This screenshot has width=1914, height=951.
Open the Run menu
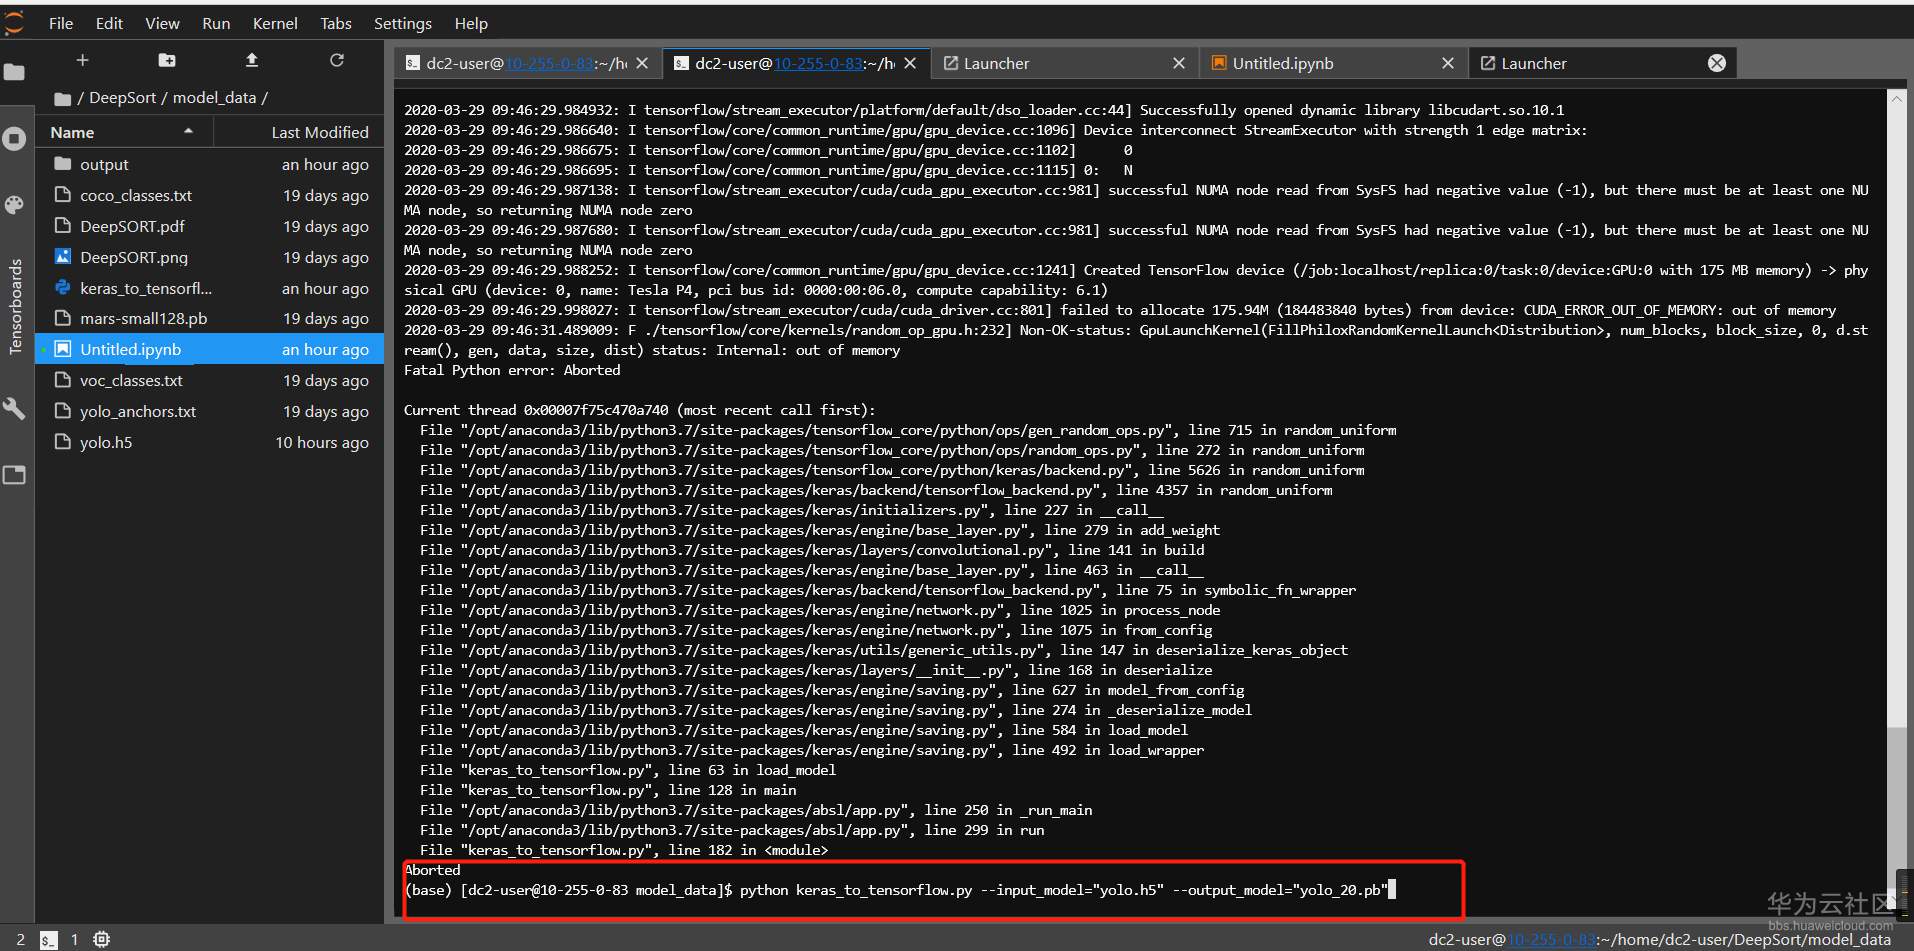216,23
